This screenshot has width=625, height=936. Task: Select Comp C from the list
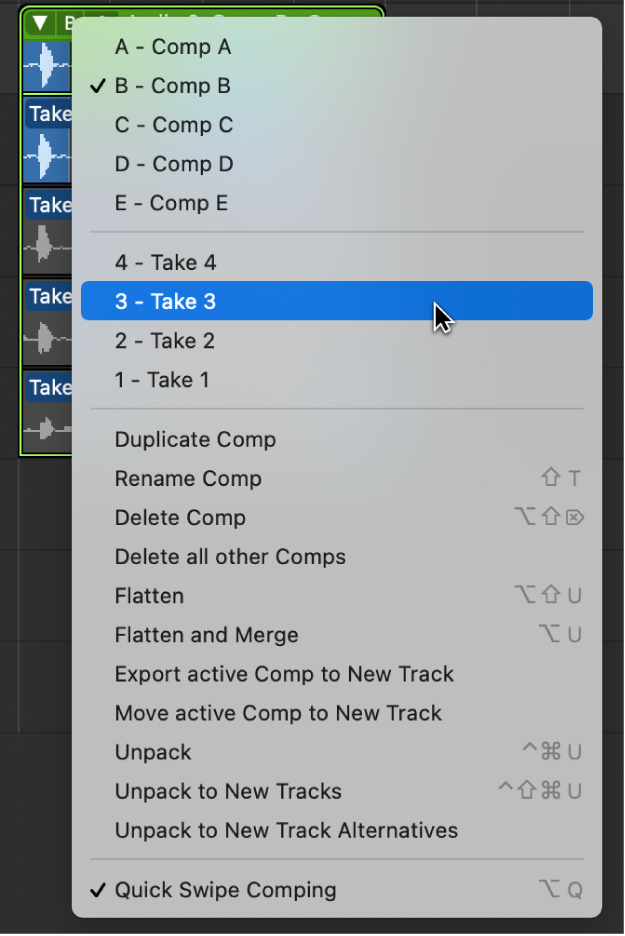[173, 125]
